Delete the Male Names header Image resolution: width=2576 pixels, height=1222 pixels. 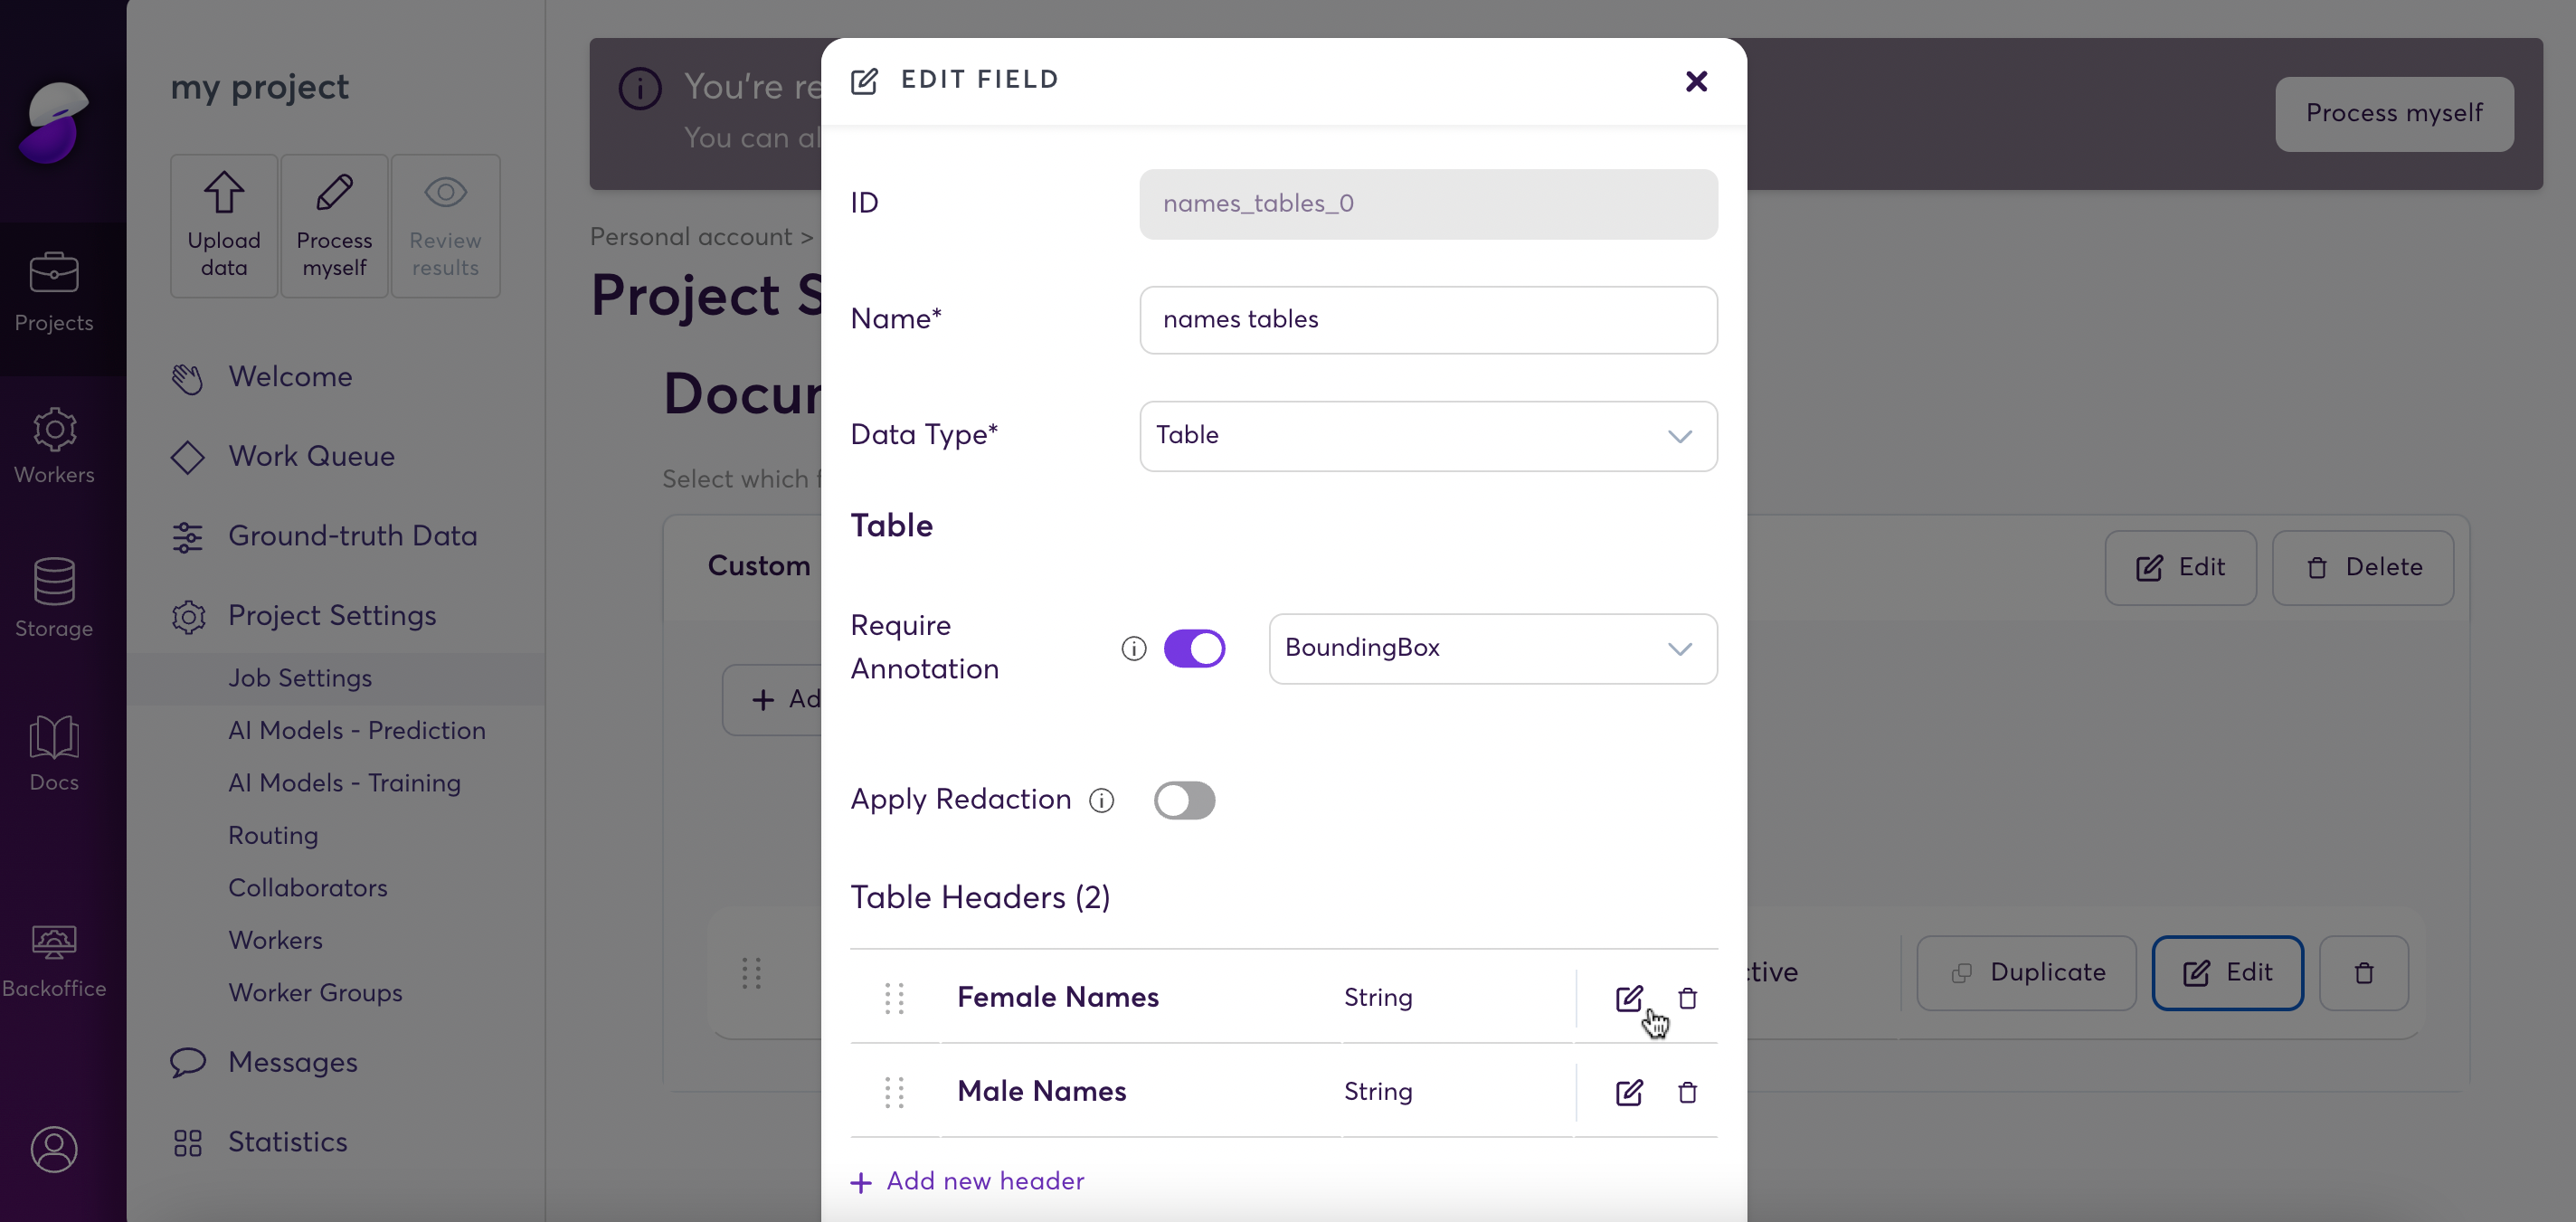point(1687,1092)
